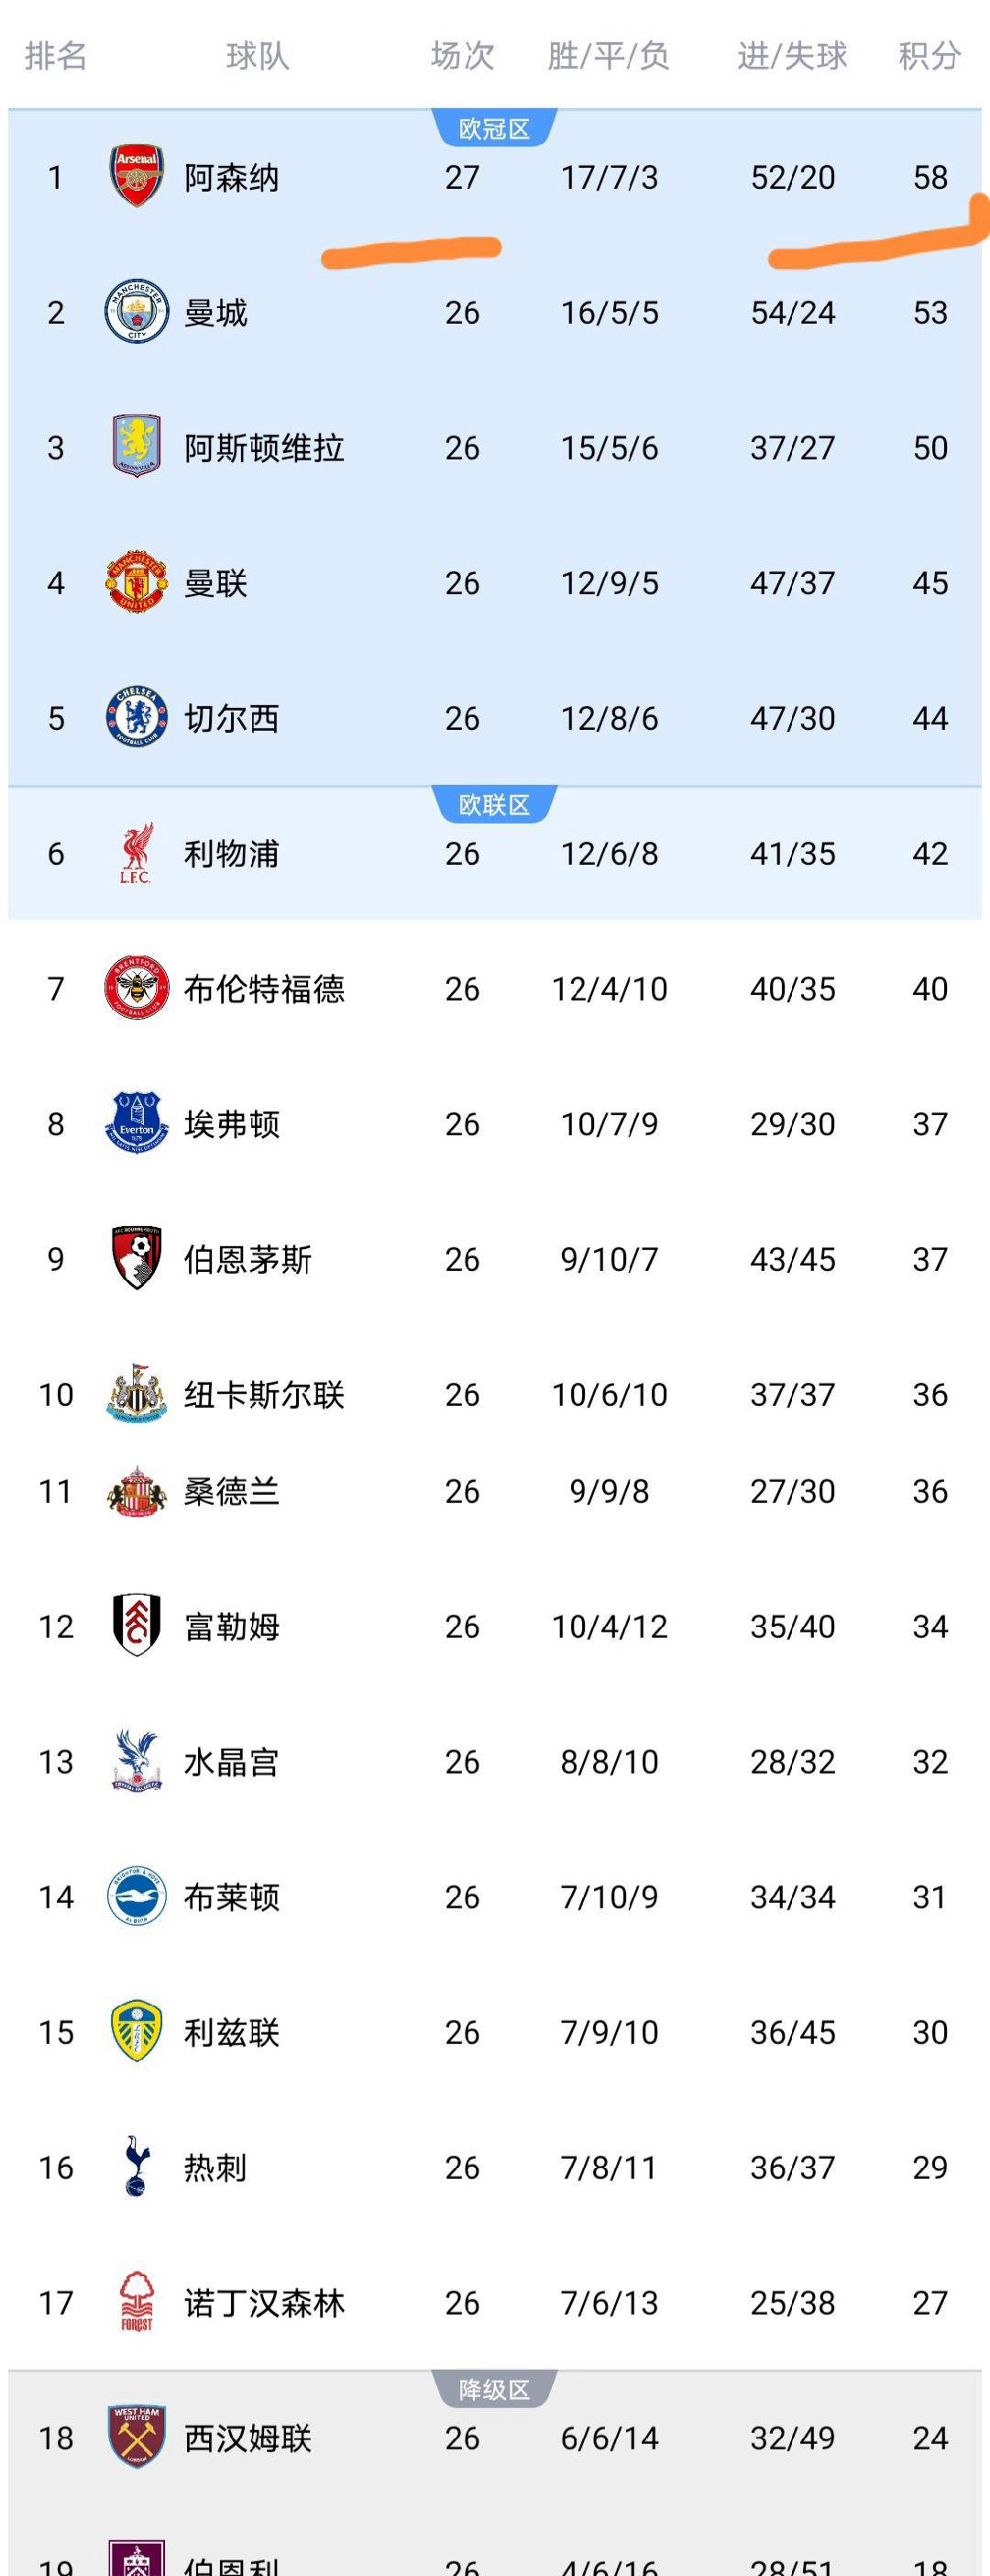Tap the Manchester City badge
Image resolution: width=990 pixels, height=2576 pixels.
(x=136, y=312)
